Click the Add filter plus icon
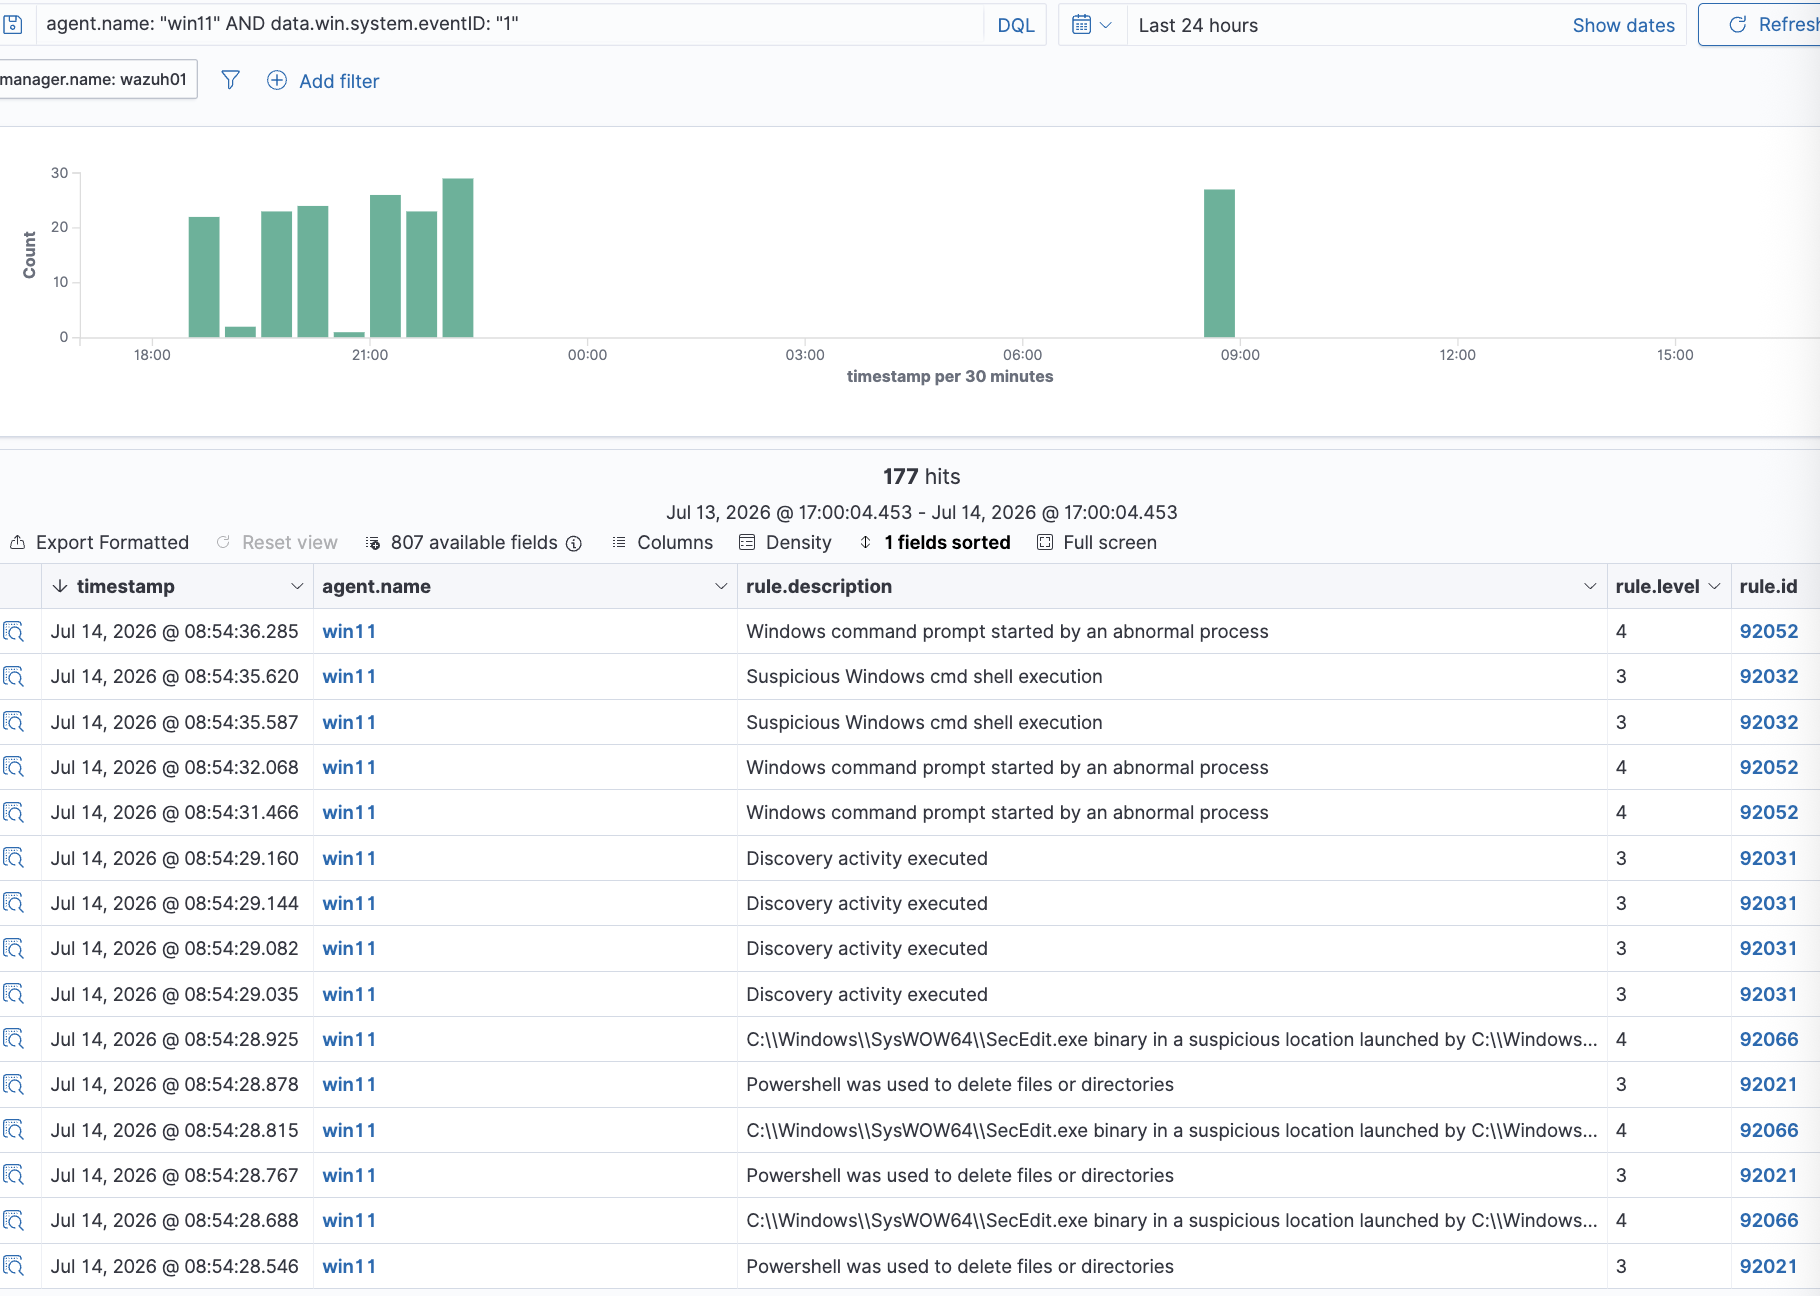 277,80
